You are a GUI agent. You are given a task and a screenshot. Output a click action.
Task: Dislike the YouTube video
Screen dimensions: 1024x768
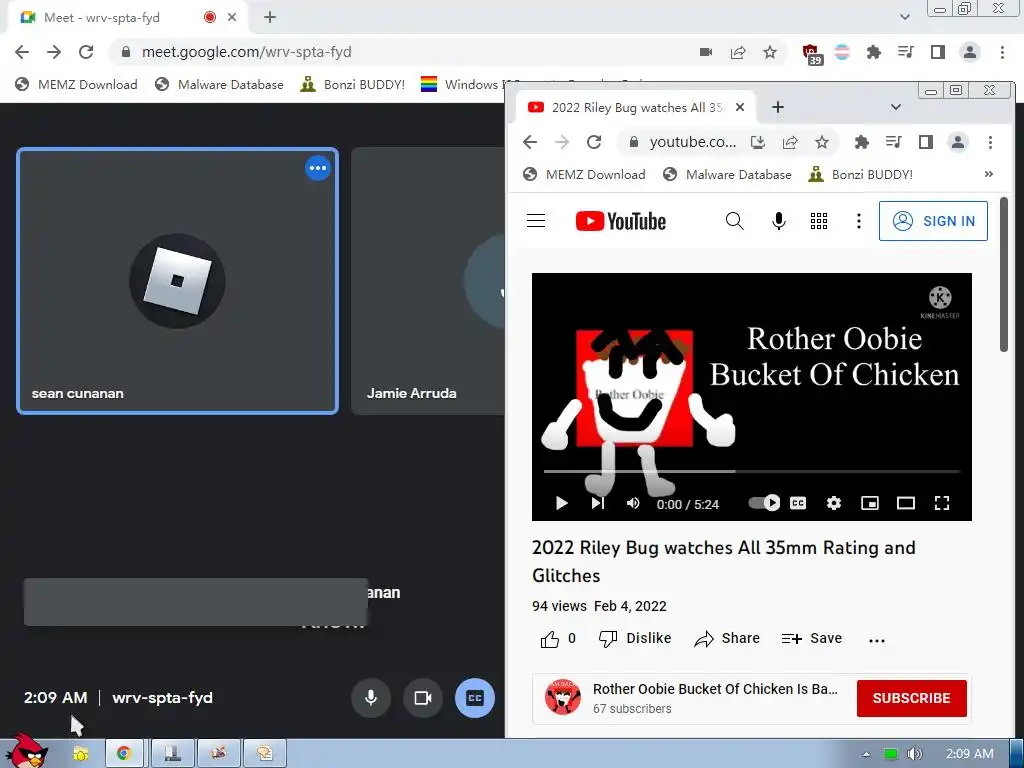(x=635, y=639)
